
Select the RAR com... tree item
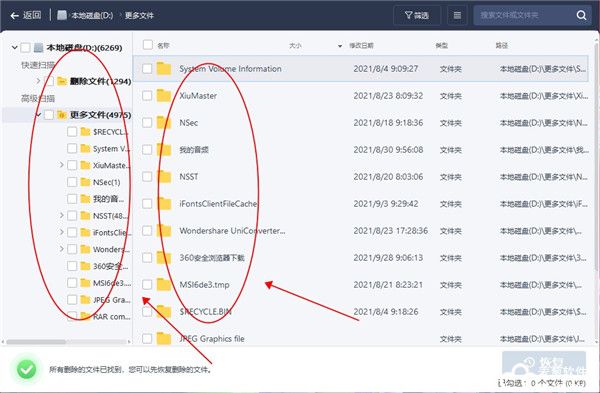(x=112, y=316)
